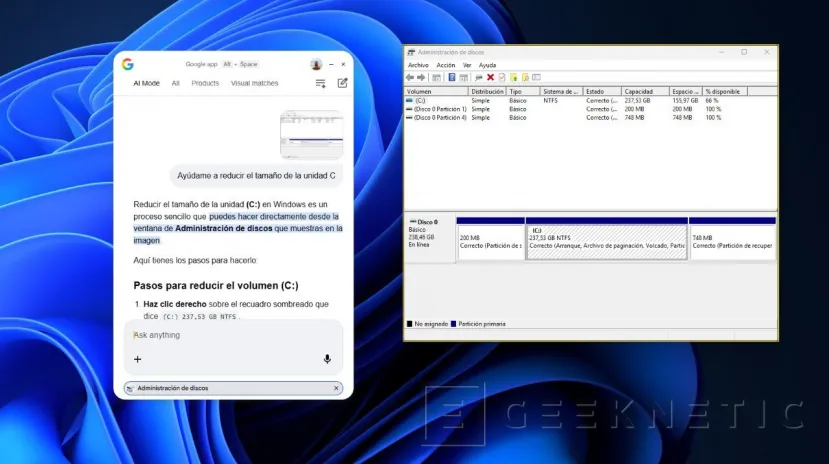Maximize the Administración de discos window
This screenshot has width=829, height=464.
pyautogui.click(x=744, y=52)
